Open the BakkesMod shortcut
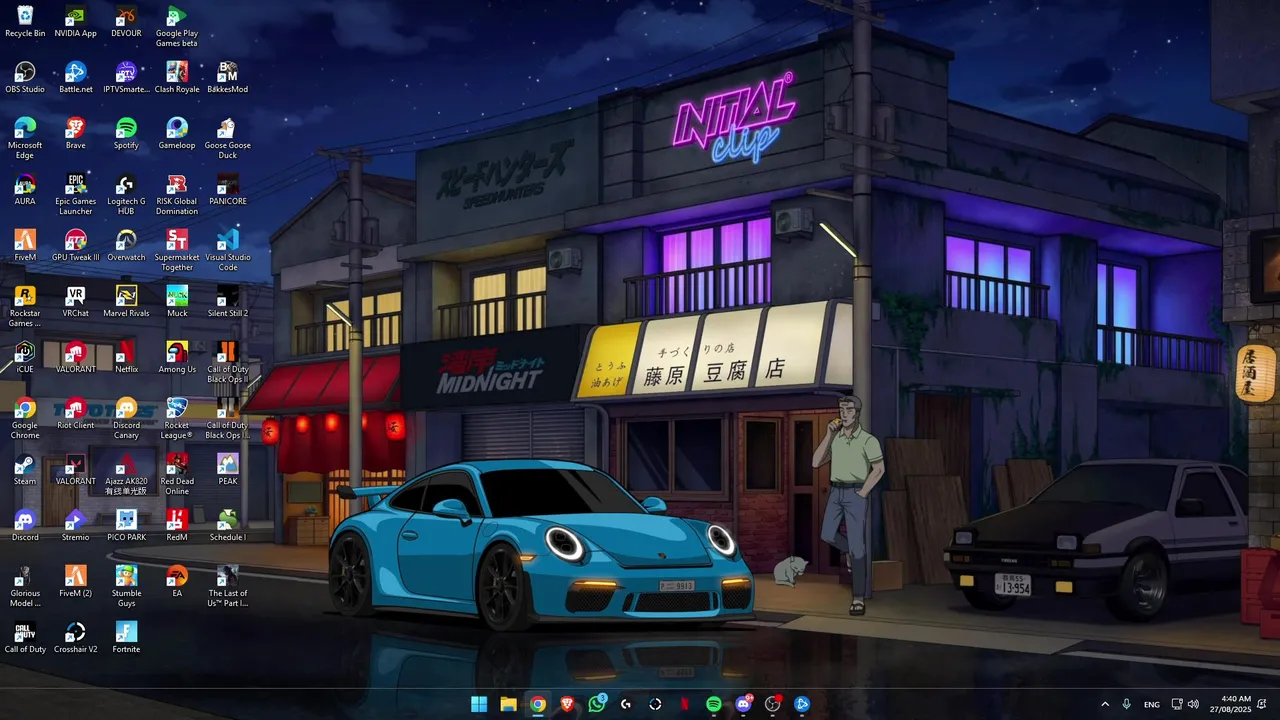The height and width of the screenshot is (720, 1280). (228, 77)
